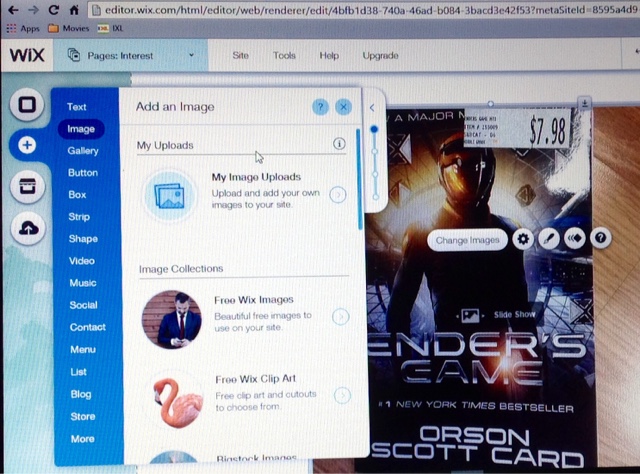Screen dimensions: 640x474
Task: Click the question mark help icon in Add an Image
Action: click(320, 107)
